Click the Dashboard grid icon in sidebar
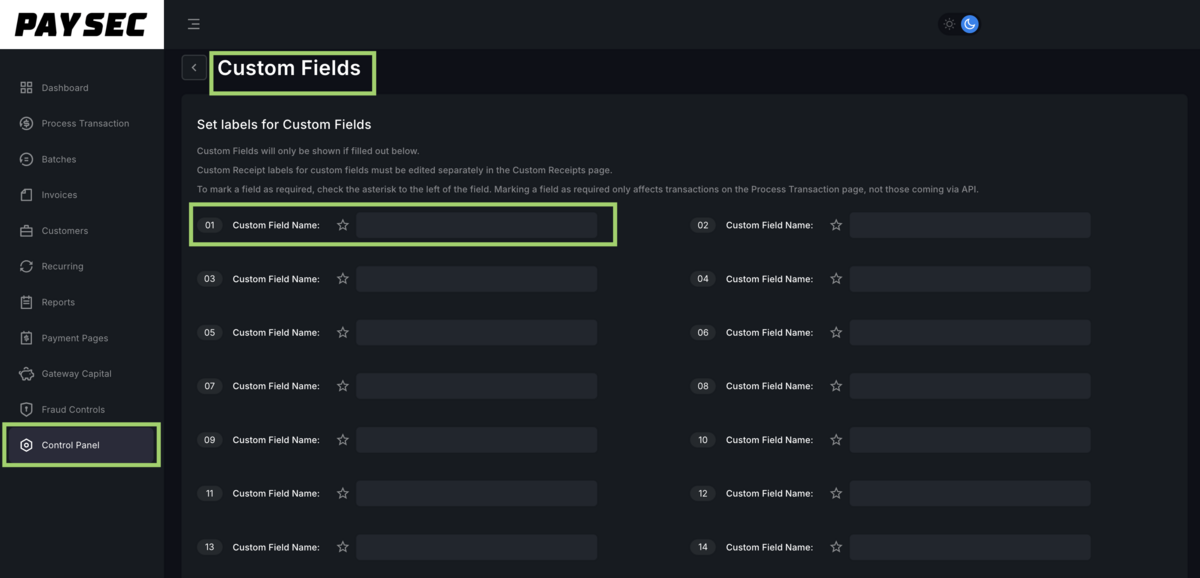Viewport: 1200px width, 578px height. click(x=26, y=88)
